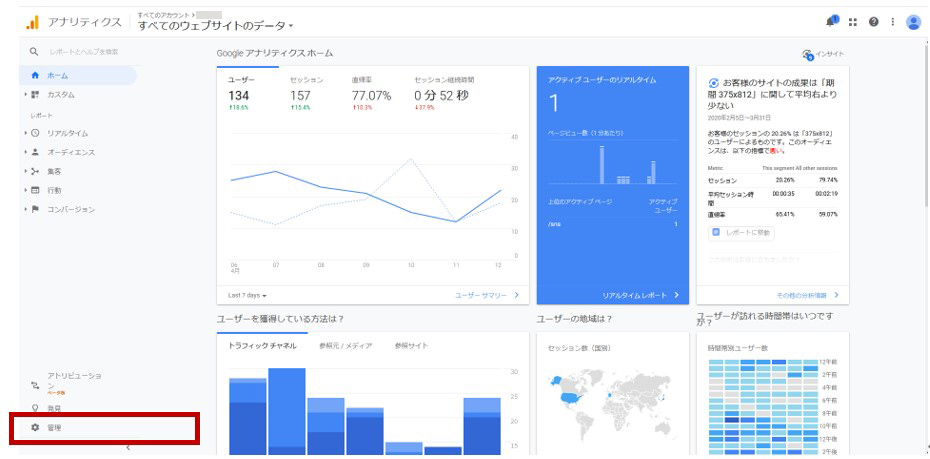The width and height of the screenshot is (930, 459).
Task: Select the 参照サイト tab
Action: click(x=411, y=345)
